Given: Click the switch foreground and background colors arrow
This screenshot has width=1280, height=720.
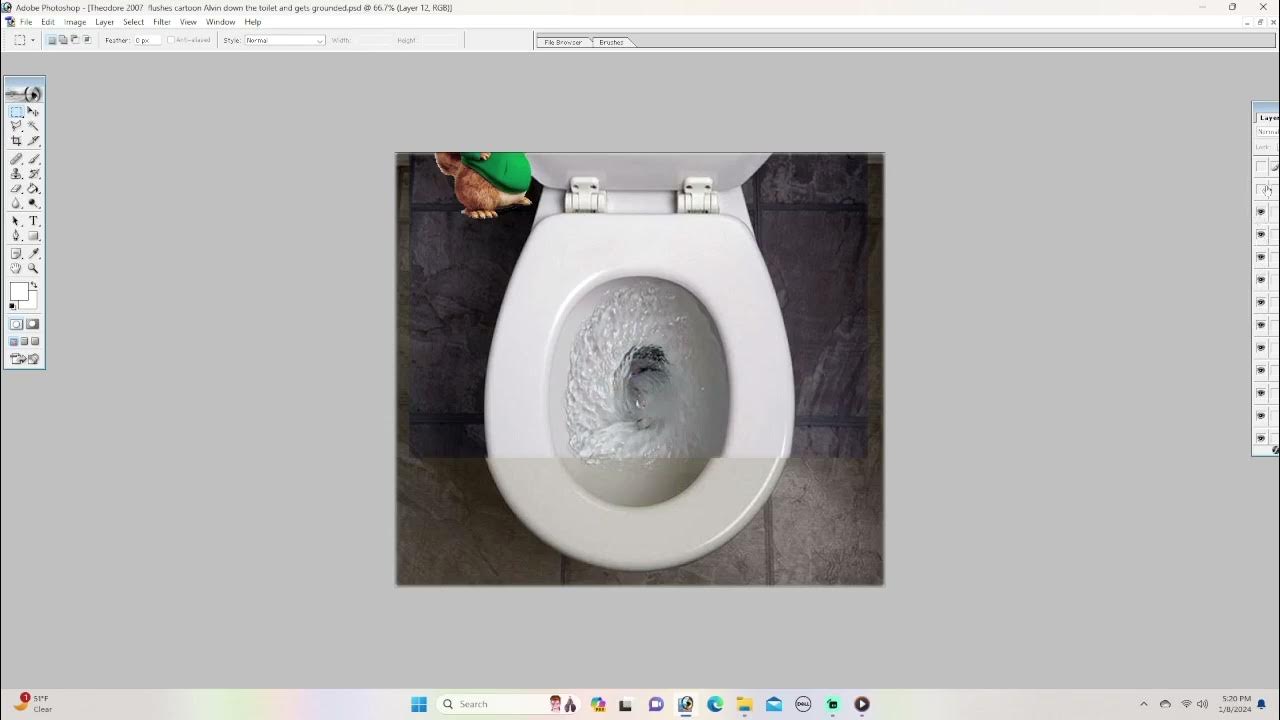Looking at the screenshot, I should 33,286.
